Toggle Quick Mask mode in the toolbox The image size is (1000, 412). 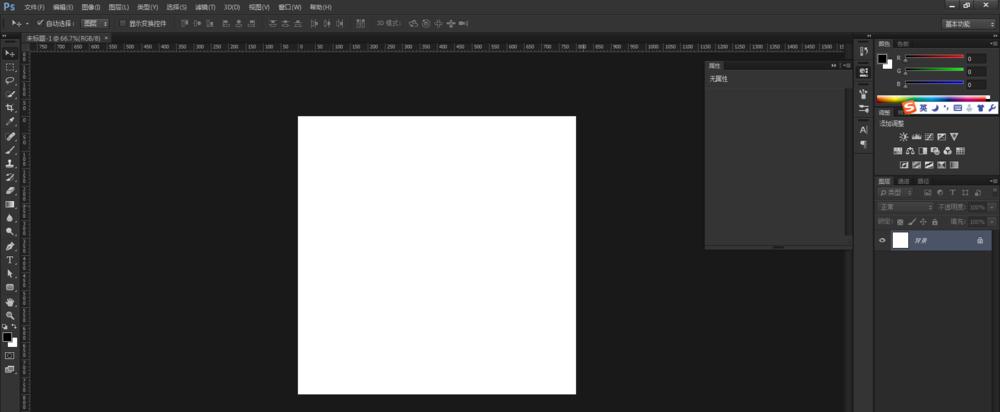pyautogui.click(x=10, y=355)
